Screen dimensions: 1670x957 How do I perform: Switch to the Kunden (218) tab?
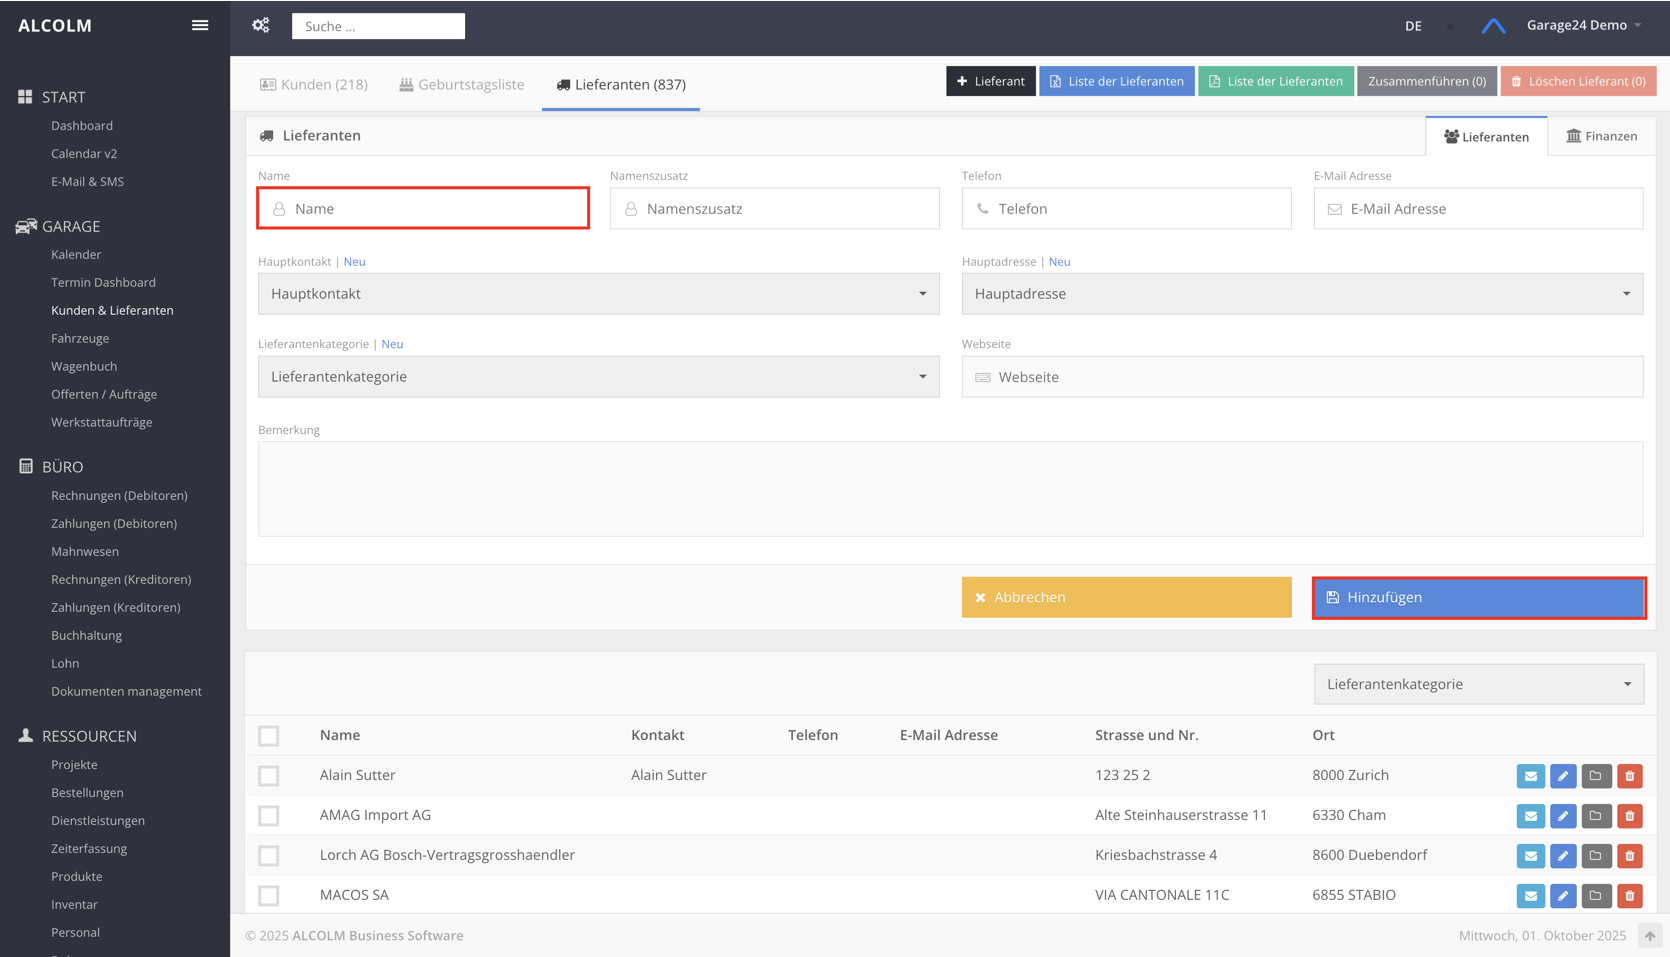(x=314, y=85)
